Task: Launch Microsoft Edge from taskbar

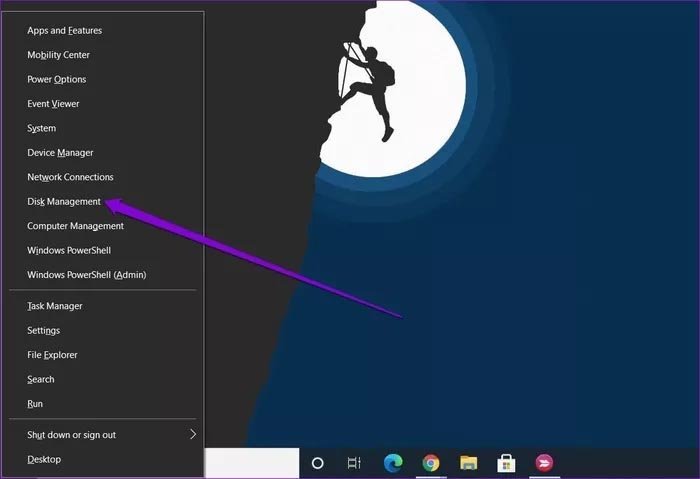Action: pos(393,463)
